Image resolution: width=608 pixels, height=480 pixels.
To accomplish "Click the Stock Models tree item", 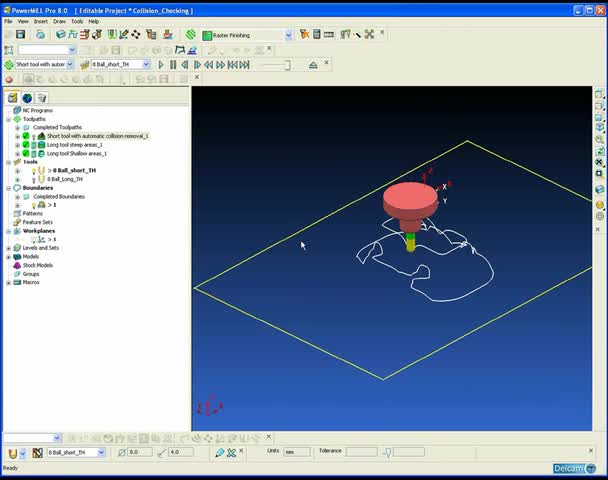I will click(38, 265).
